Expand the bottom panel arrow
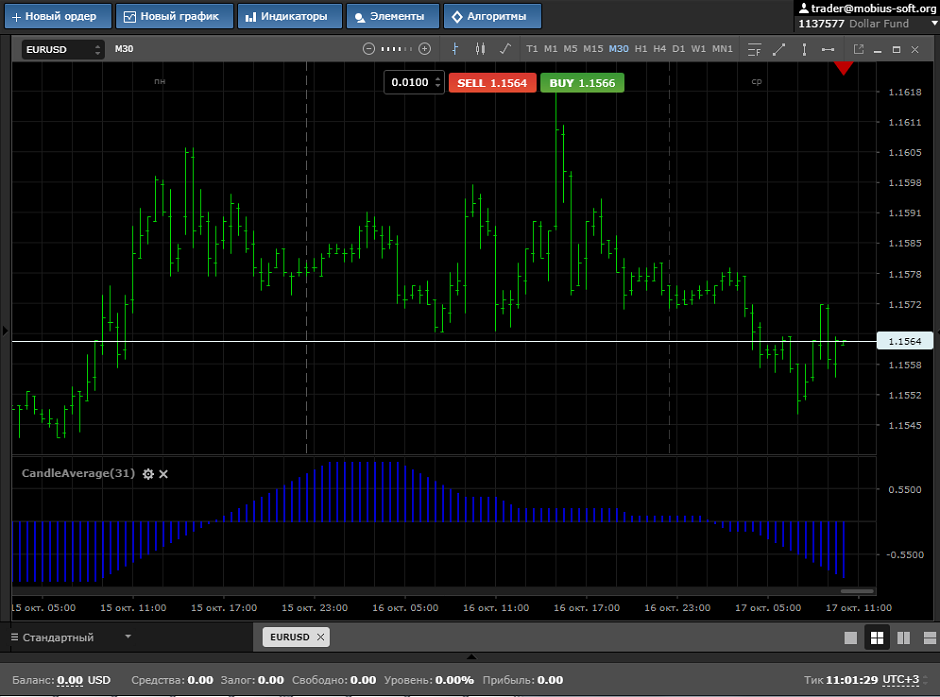This screenshot has width=940, height=697. pyautogui.click(x=471, y=657)
